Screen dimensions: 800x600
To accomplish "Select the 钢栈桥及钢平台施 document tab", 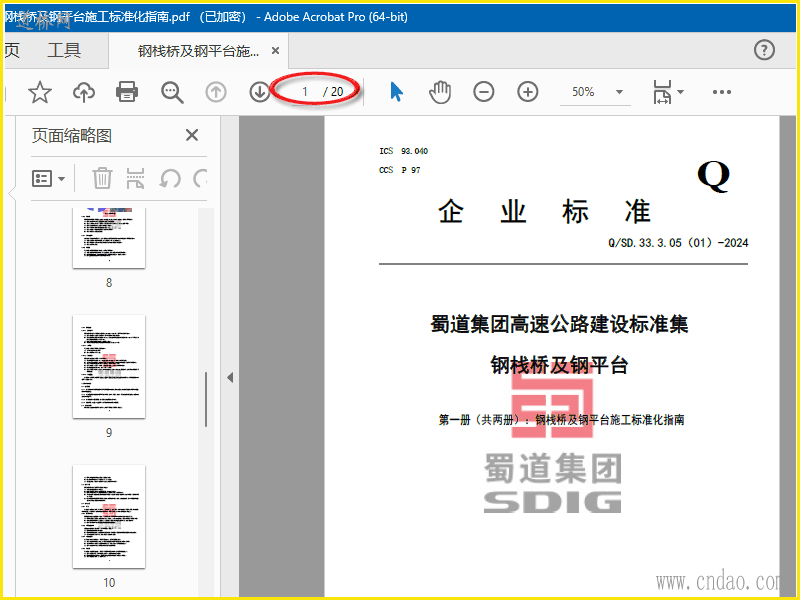I will pyautogui.click(x=198, y=51).
